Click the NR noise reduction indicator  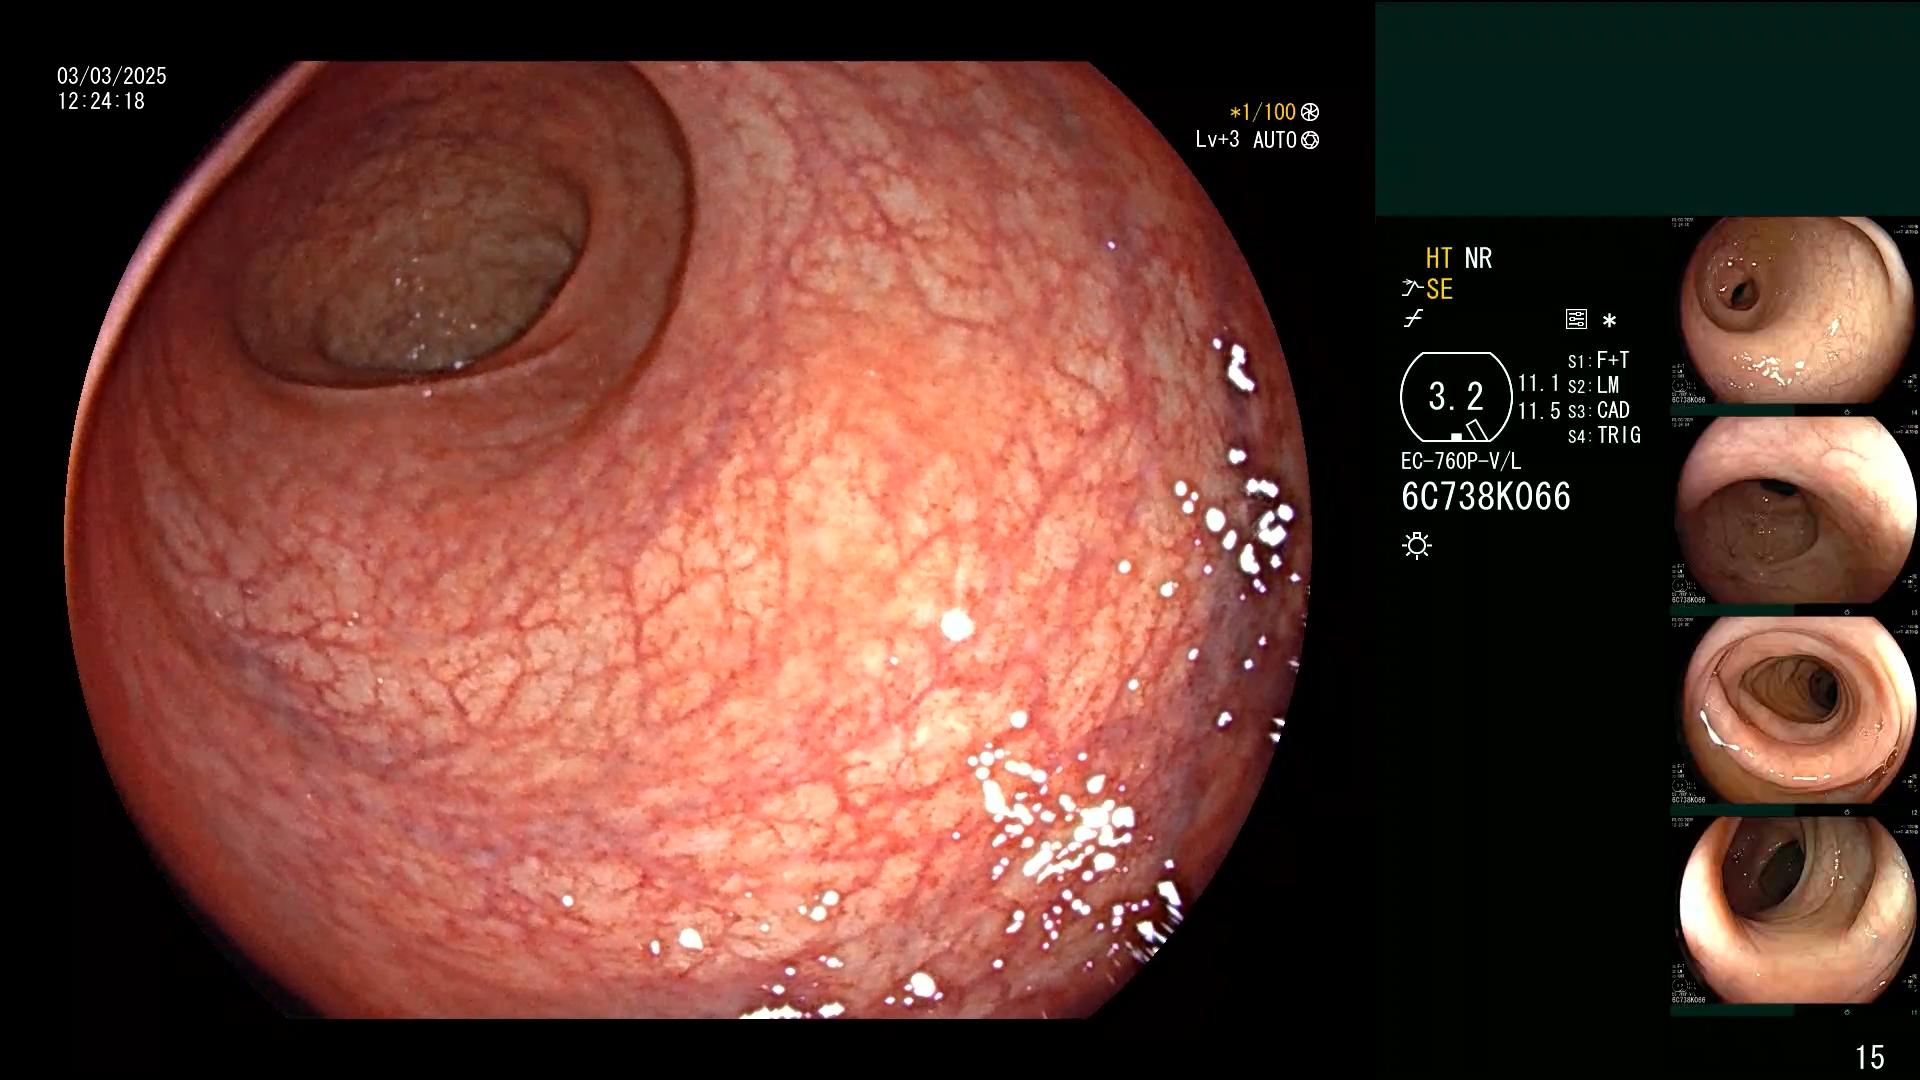pos(1478,258)
